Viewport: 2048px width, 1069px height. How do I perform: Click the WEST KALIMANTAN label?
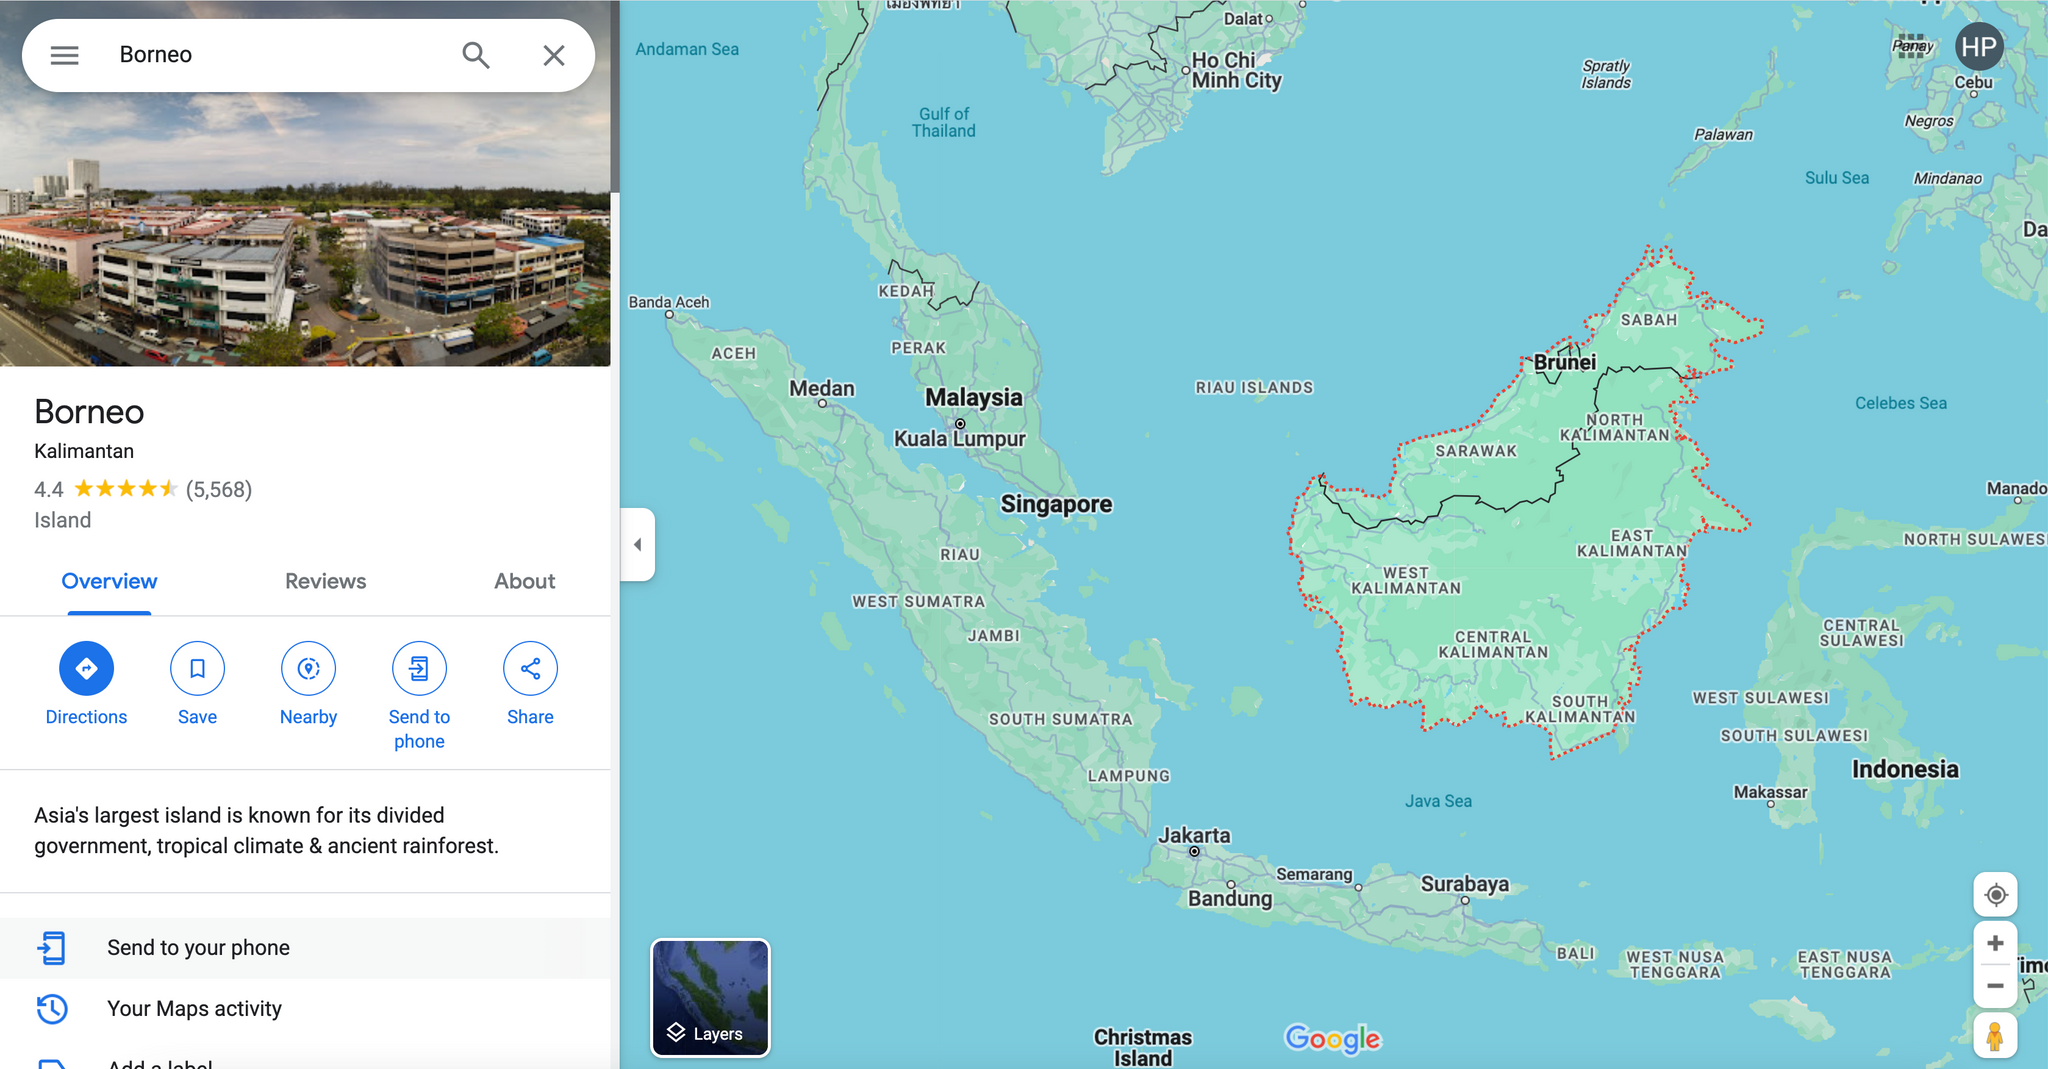pos(1406,580)
